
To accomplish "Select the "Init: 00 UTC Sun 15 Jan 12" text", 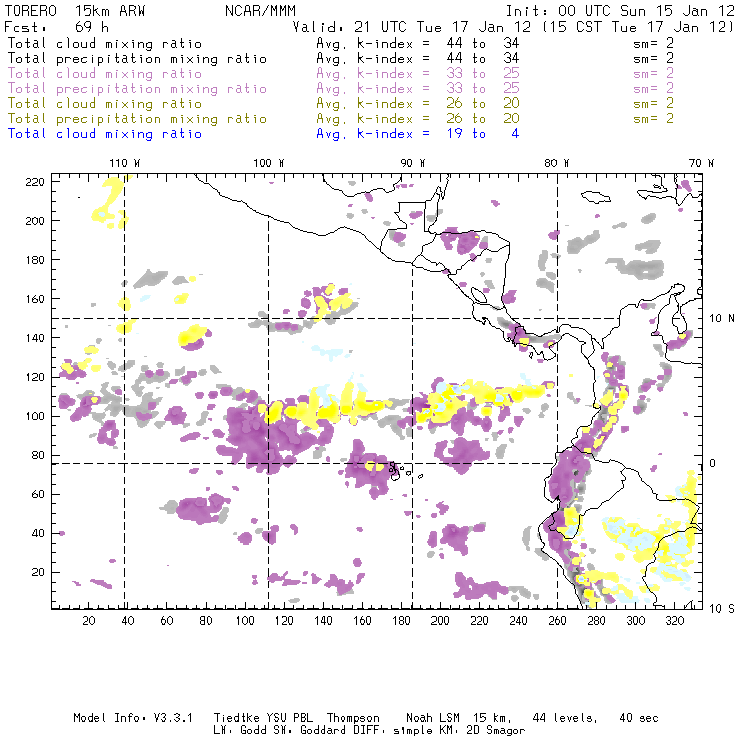I will 620,11.
